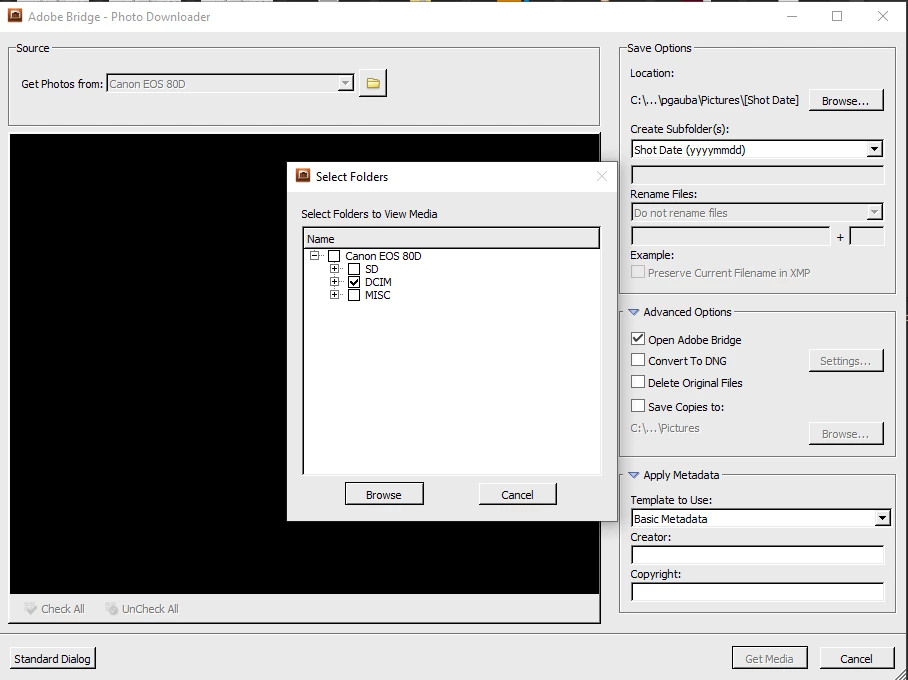Screen dimensions: 908x680
Task: Open the Template to Use dropdown
Action: 882,518
